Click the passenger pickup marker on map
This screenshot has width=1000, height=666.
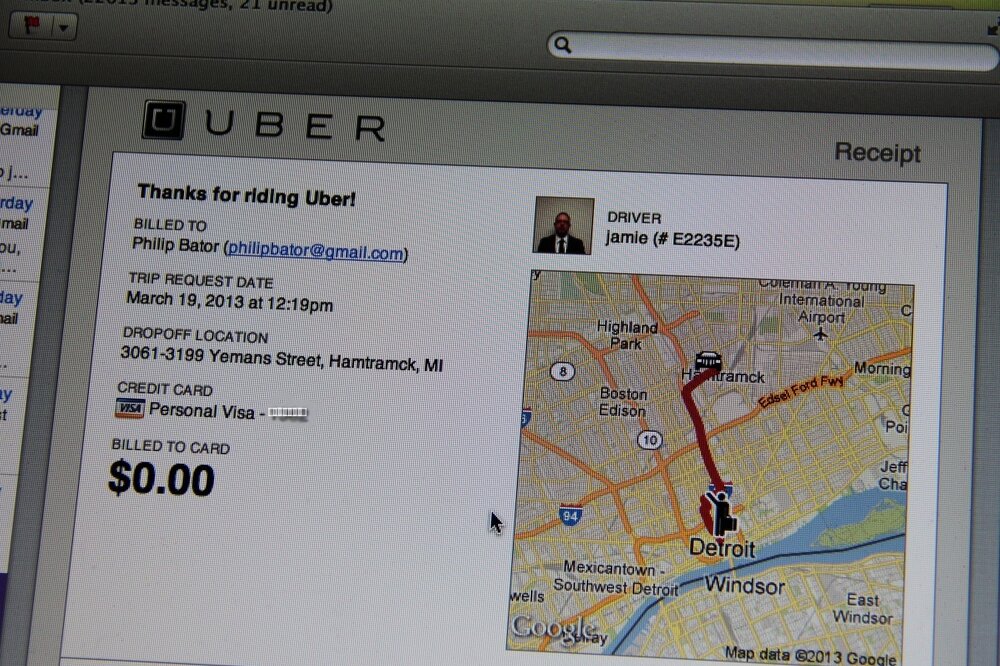tap(719, 514)
